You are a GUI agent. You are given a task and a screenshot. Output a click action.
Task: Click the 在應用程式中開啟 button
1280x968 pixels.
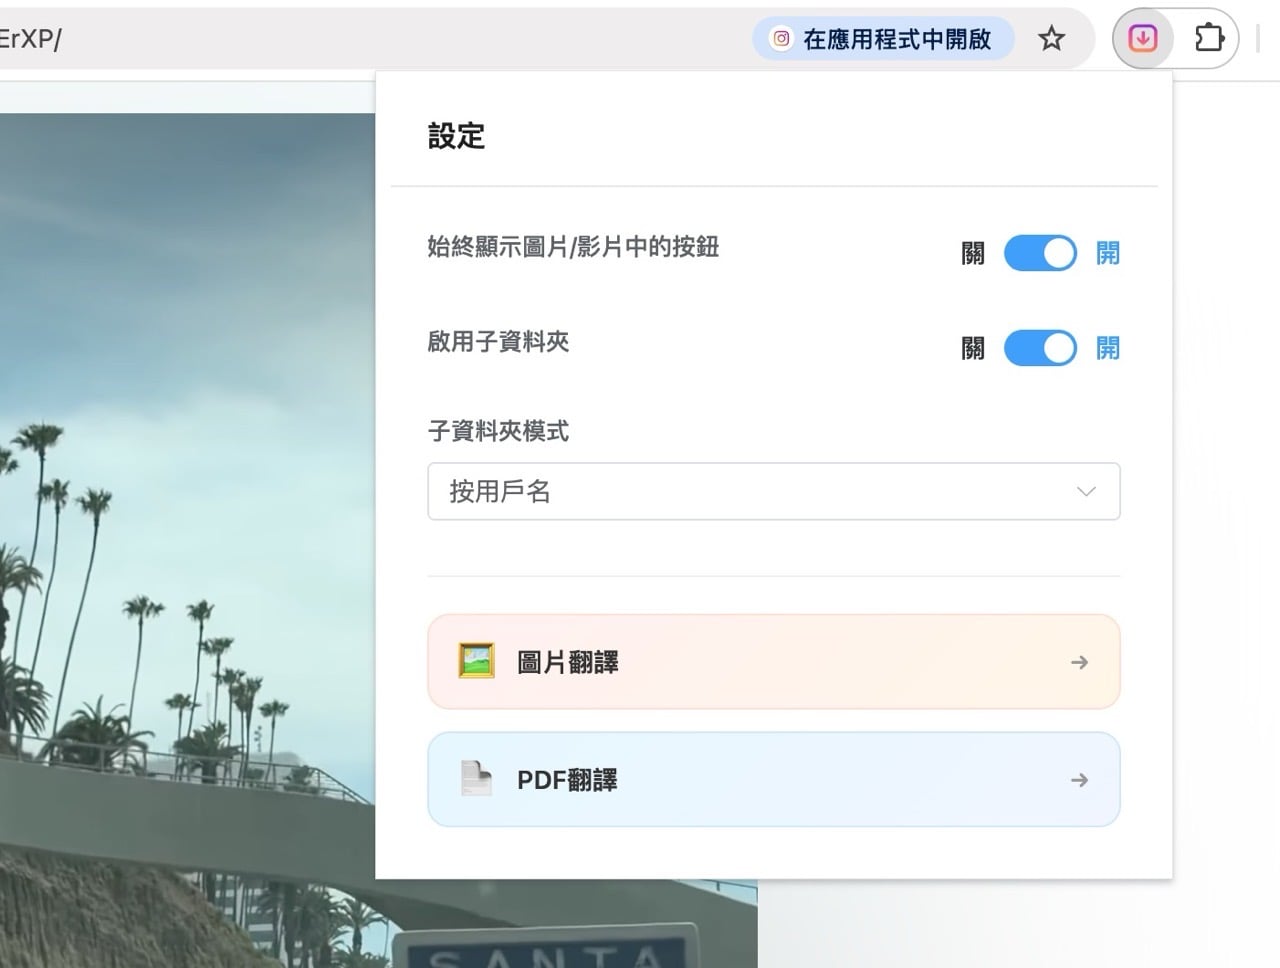click(x=883, y=38)
